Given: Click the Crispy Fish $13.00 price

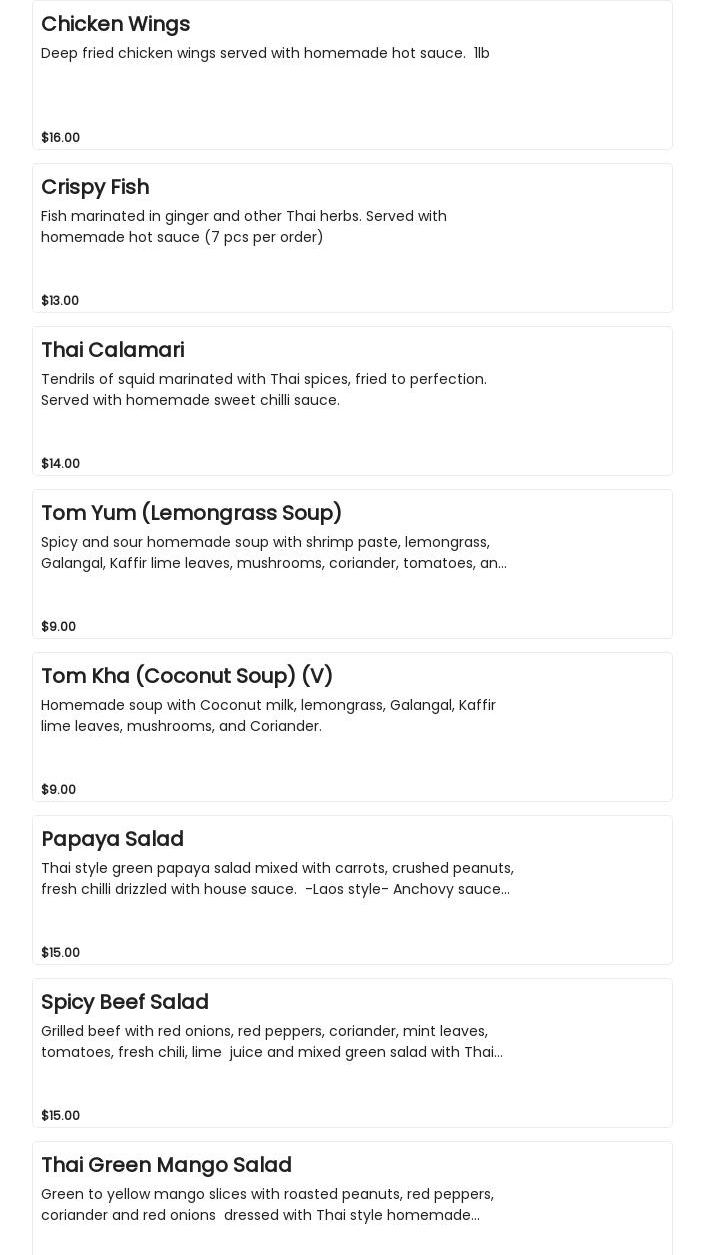Looking at the screenshot, I should (x=60, y=300).
